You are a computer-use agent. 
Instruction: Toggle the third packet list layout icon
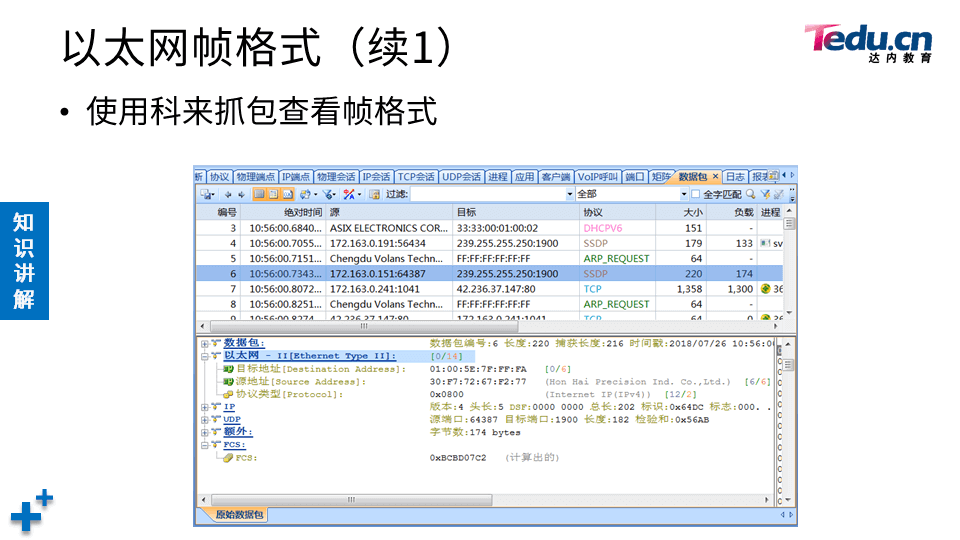[x=287, y=194]
